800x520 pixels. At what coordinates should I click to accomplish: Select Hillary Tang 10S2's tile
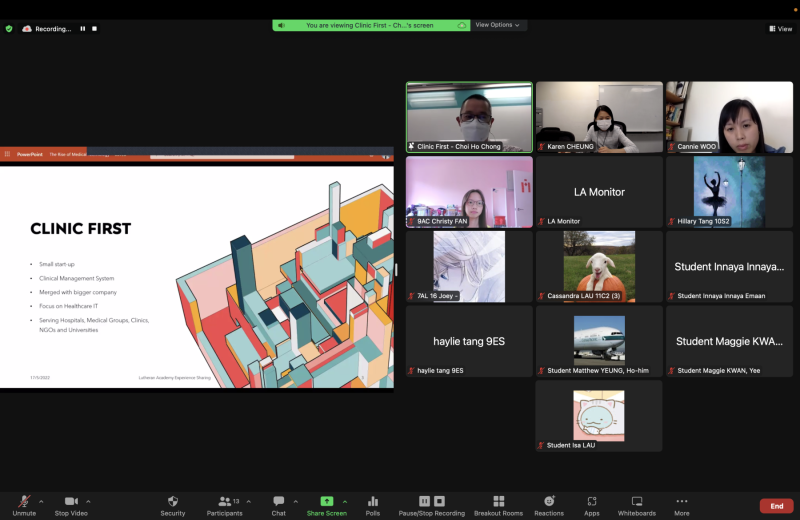[730, 191]
